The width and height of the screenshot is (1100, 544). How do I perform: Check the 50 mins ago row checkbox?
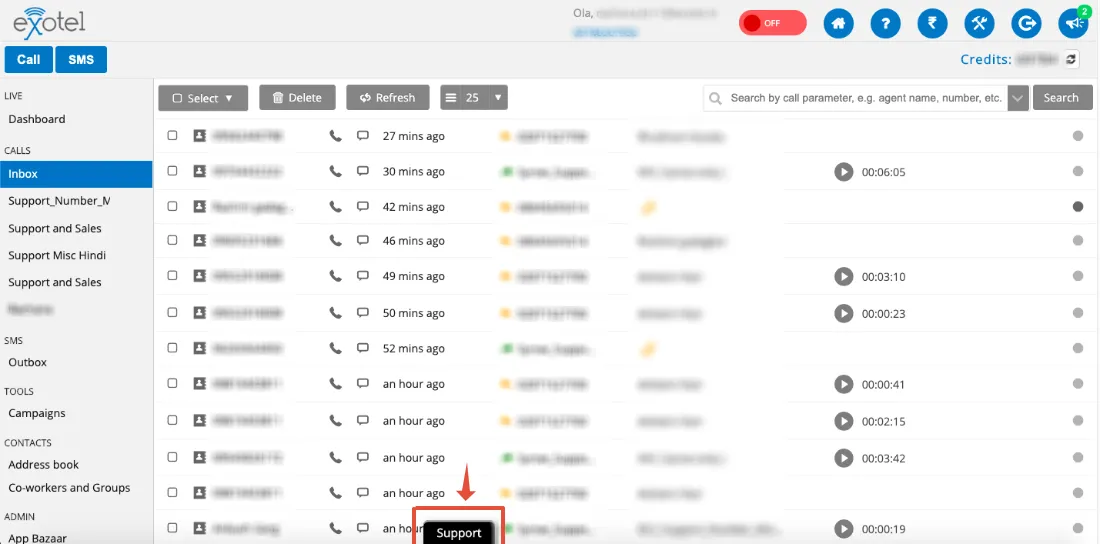[173, 312]
